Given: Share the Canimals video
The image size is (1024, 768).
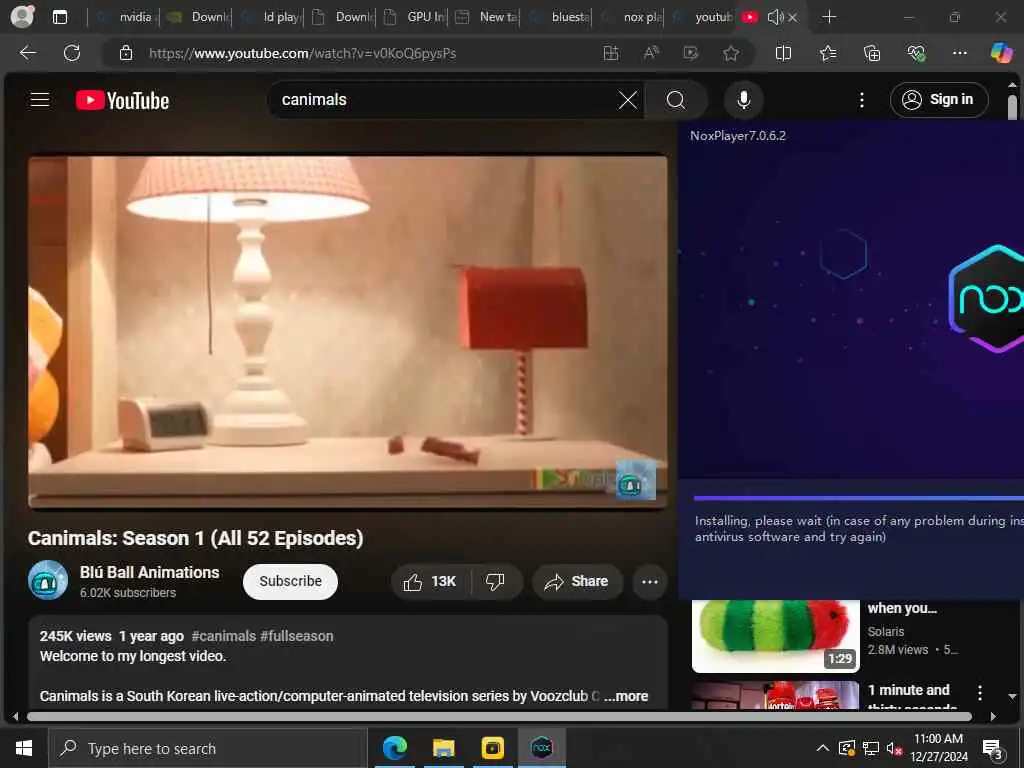Looking at the screenshot, I should 577,581.
